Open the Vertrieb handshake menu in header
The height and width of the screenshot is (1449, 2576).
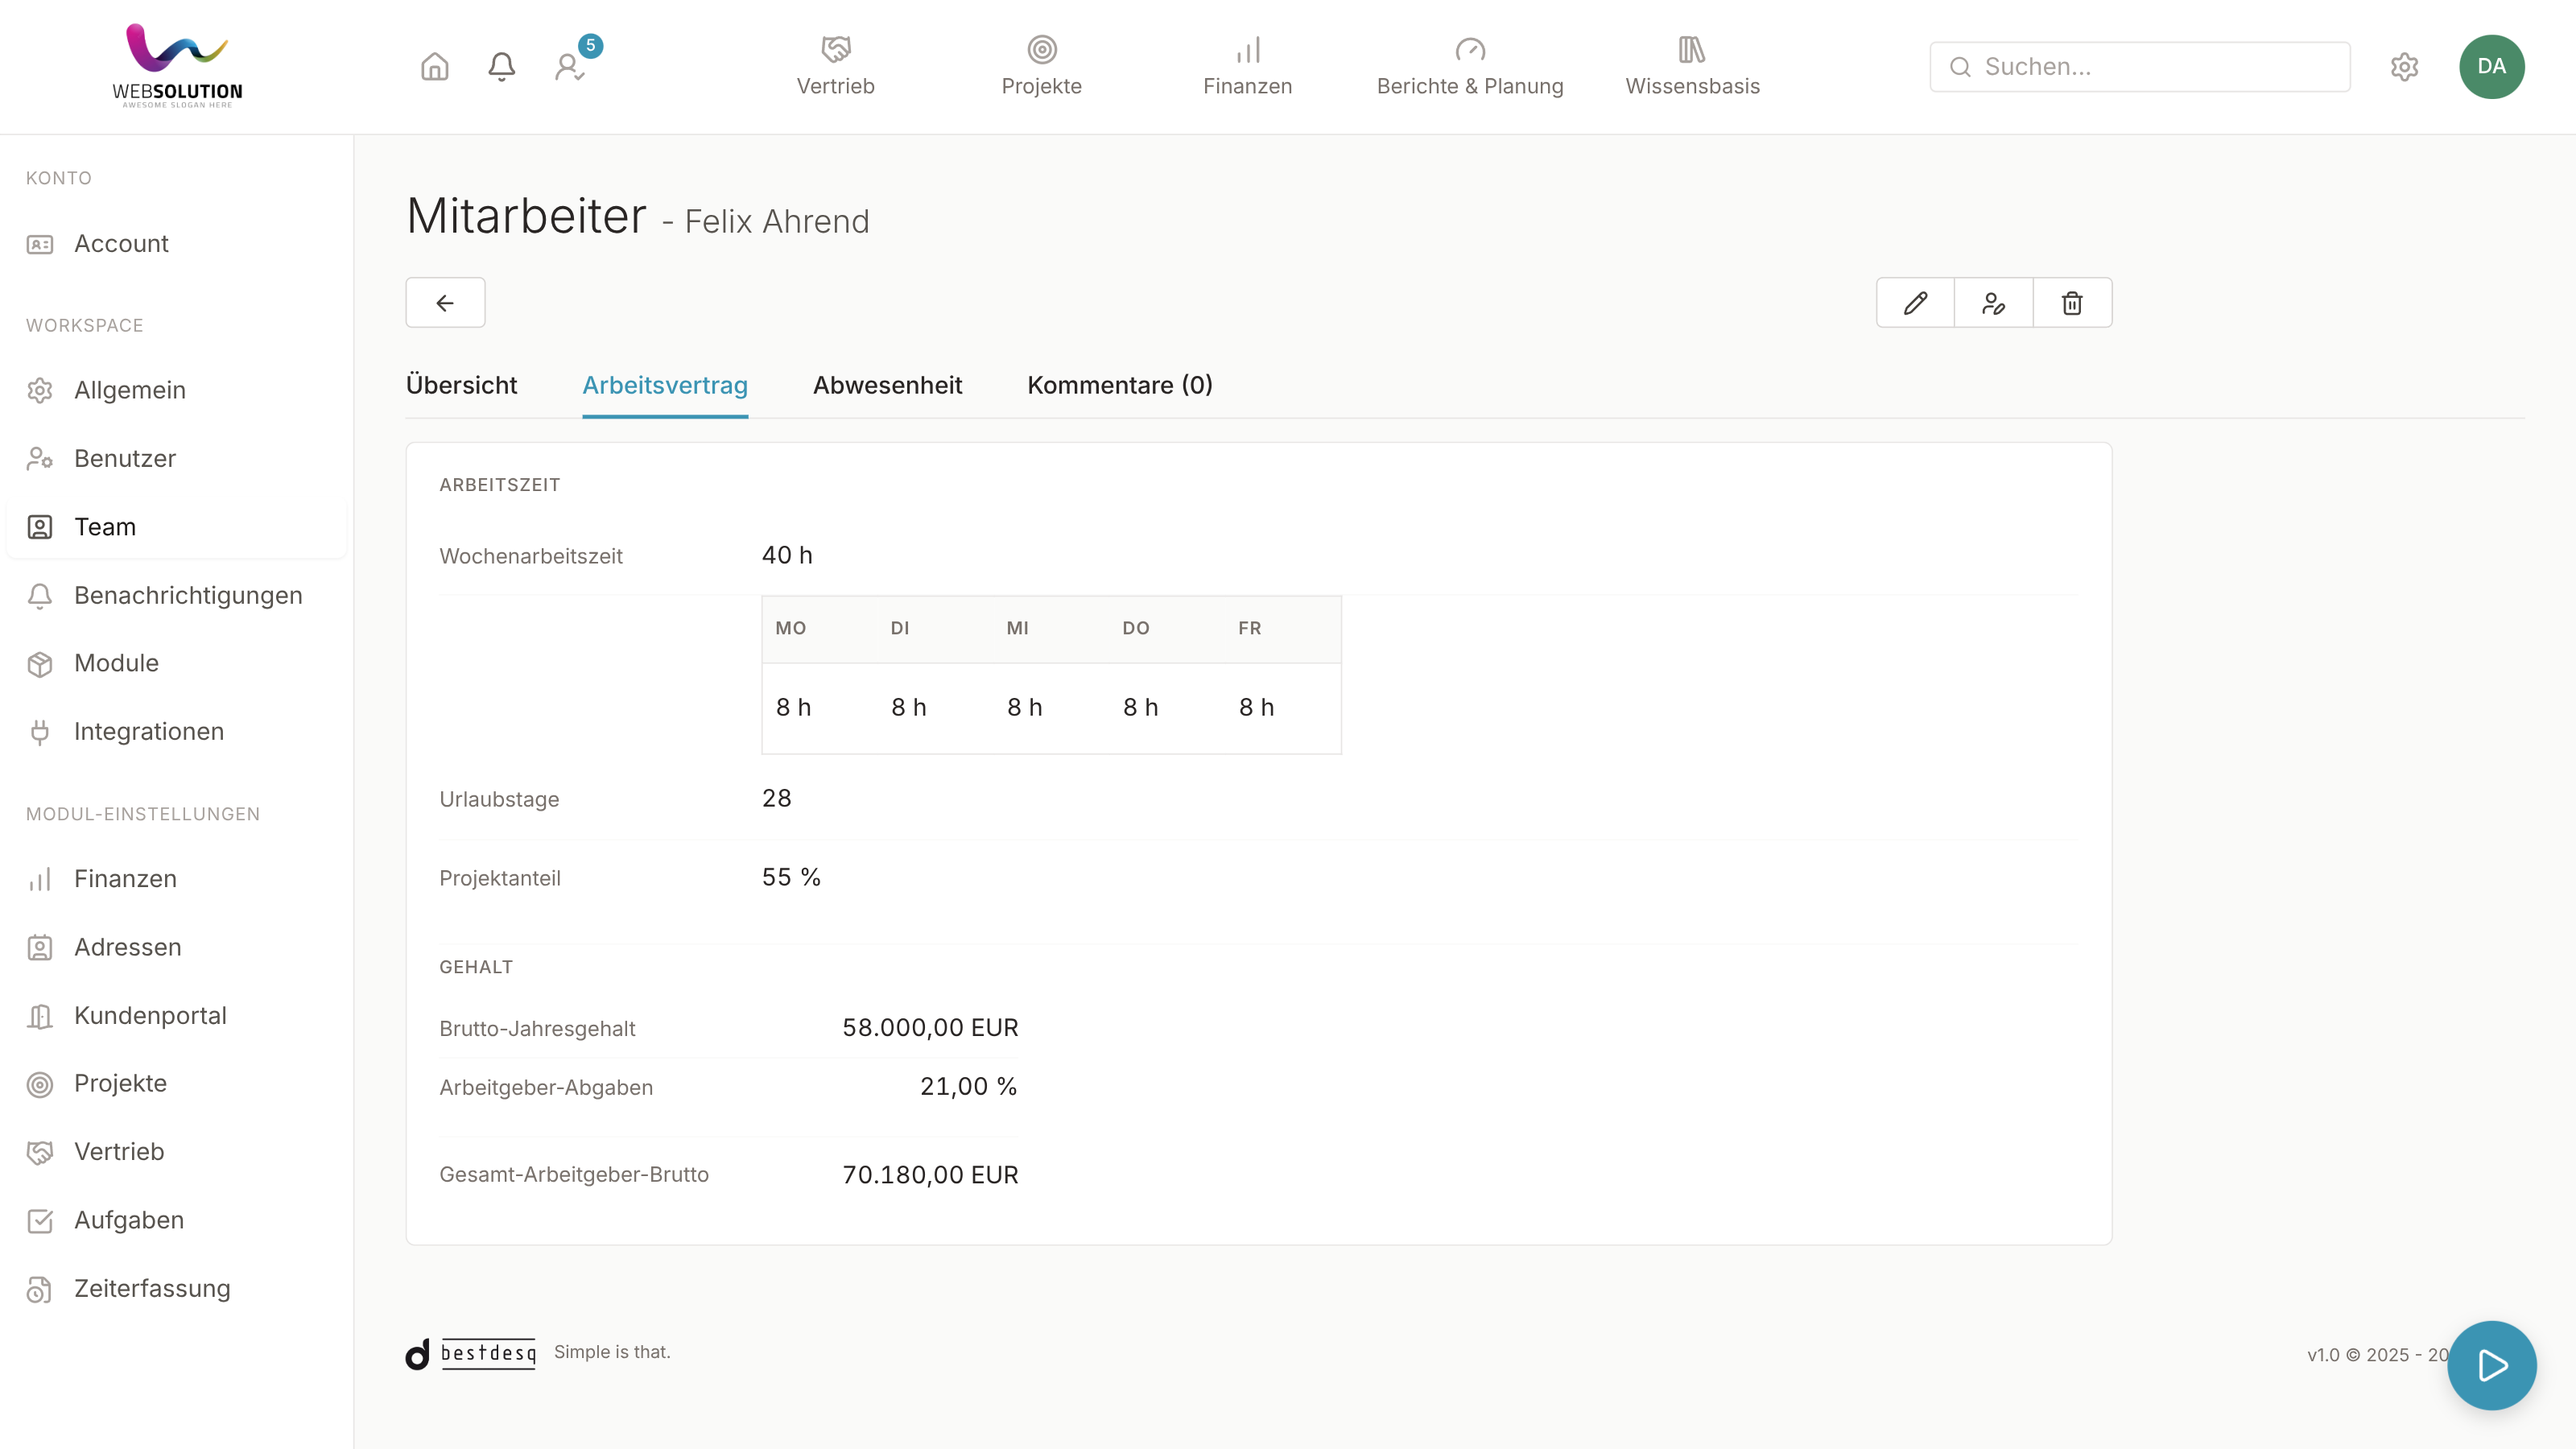click(835, 66)
